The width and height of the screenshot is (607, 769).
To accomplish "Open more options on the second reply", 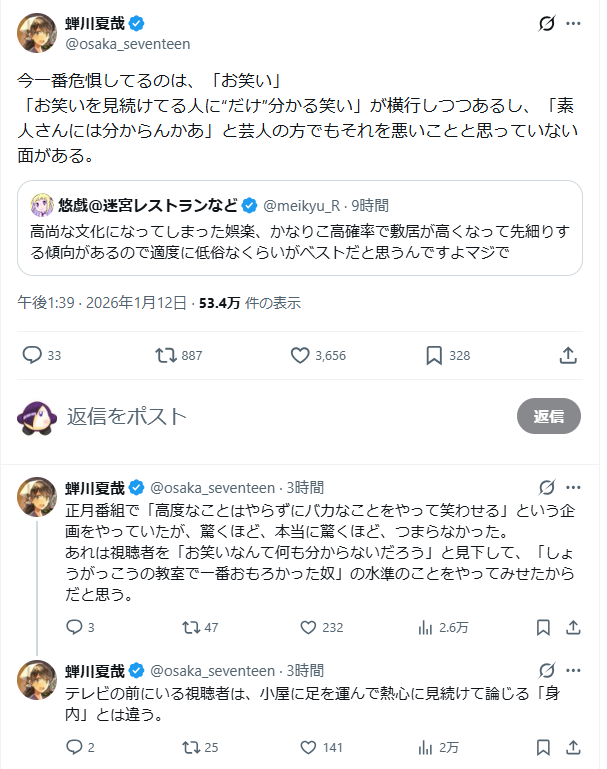I will (573, 670).
